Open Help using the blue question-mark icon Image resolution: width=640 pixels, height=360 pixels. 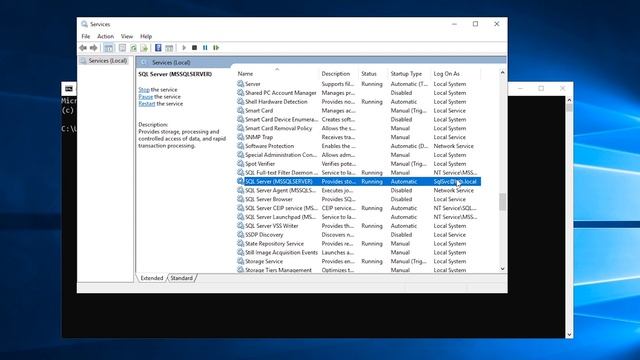coord(158,48)
